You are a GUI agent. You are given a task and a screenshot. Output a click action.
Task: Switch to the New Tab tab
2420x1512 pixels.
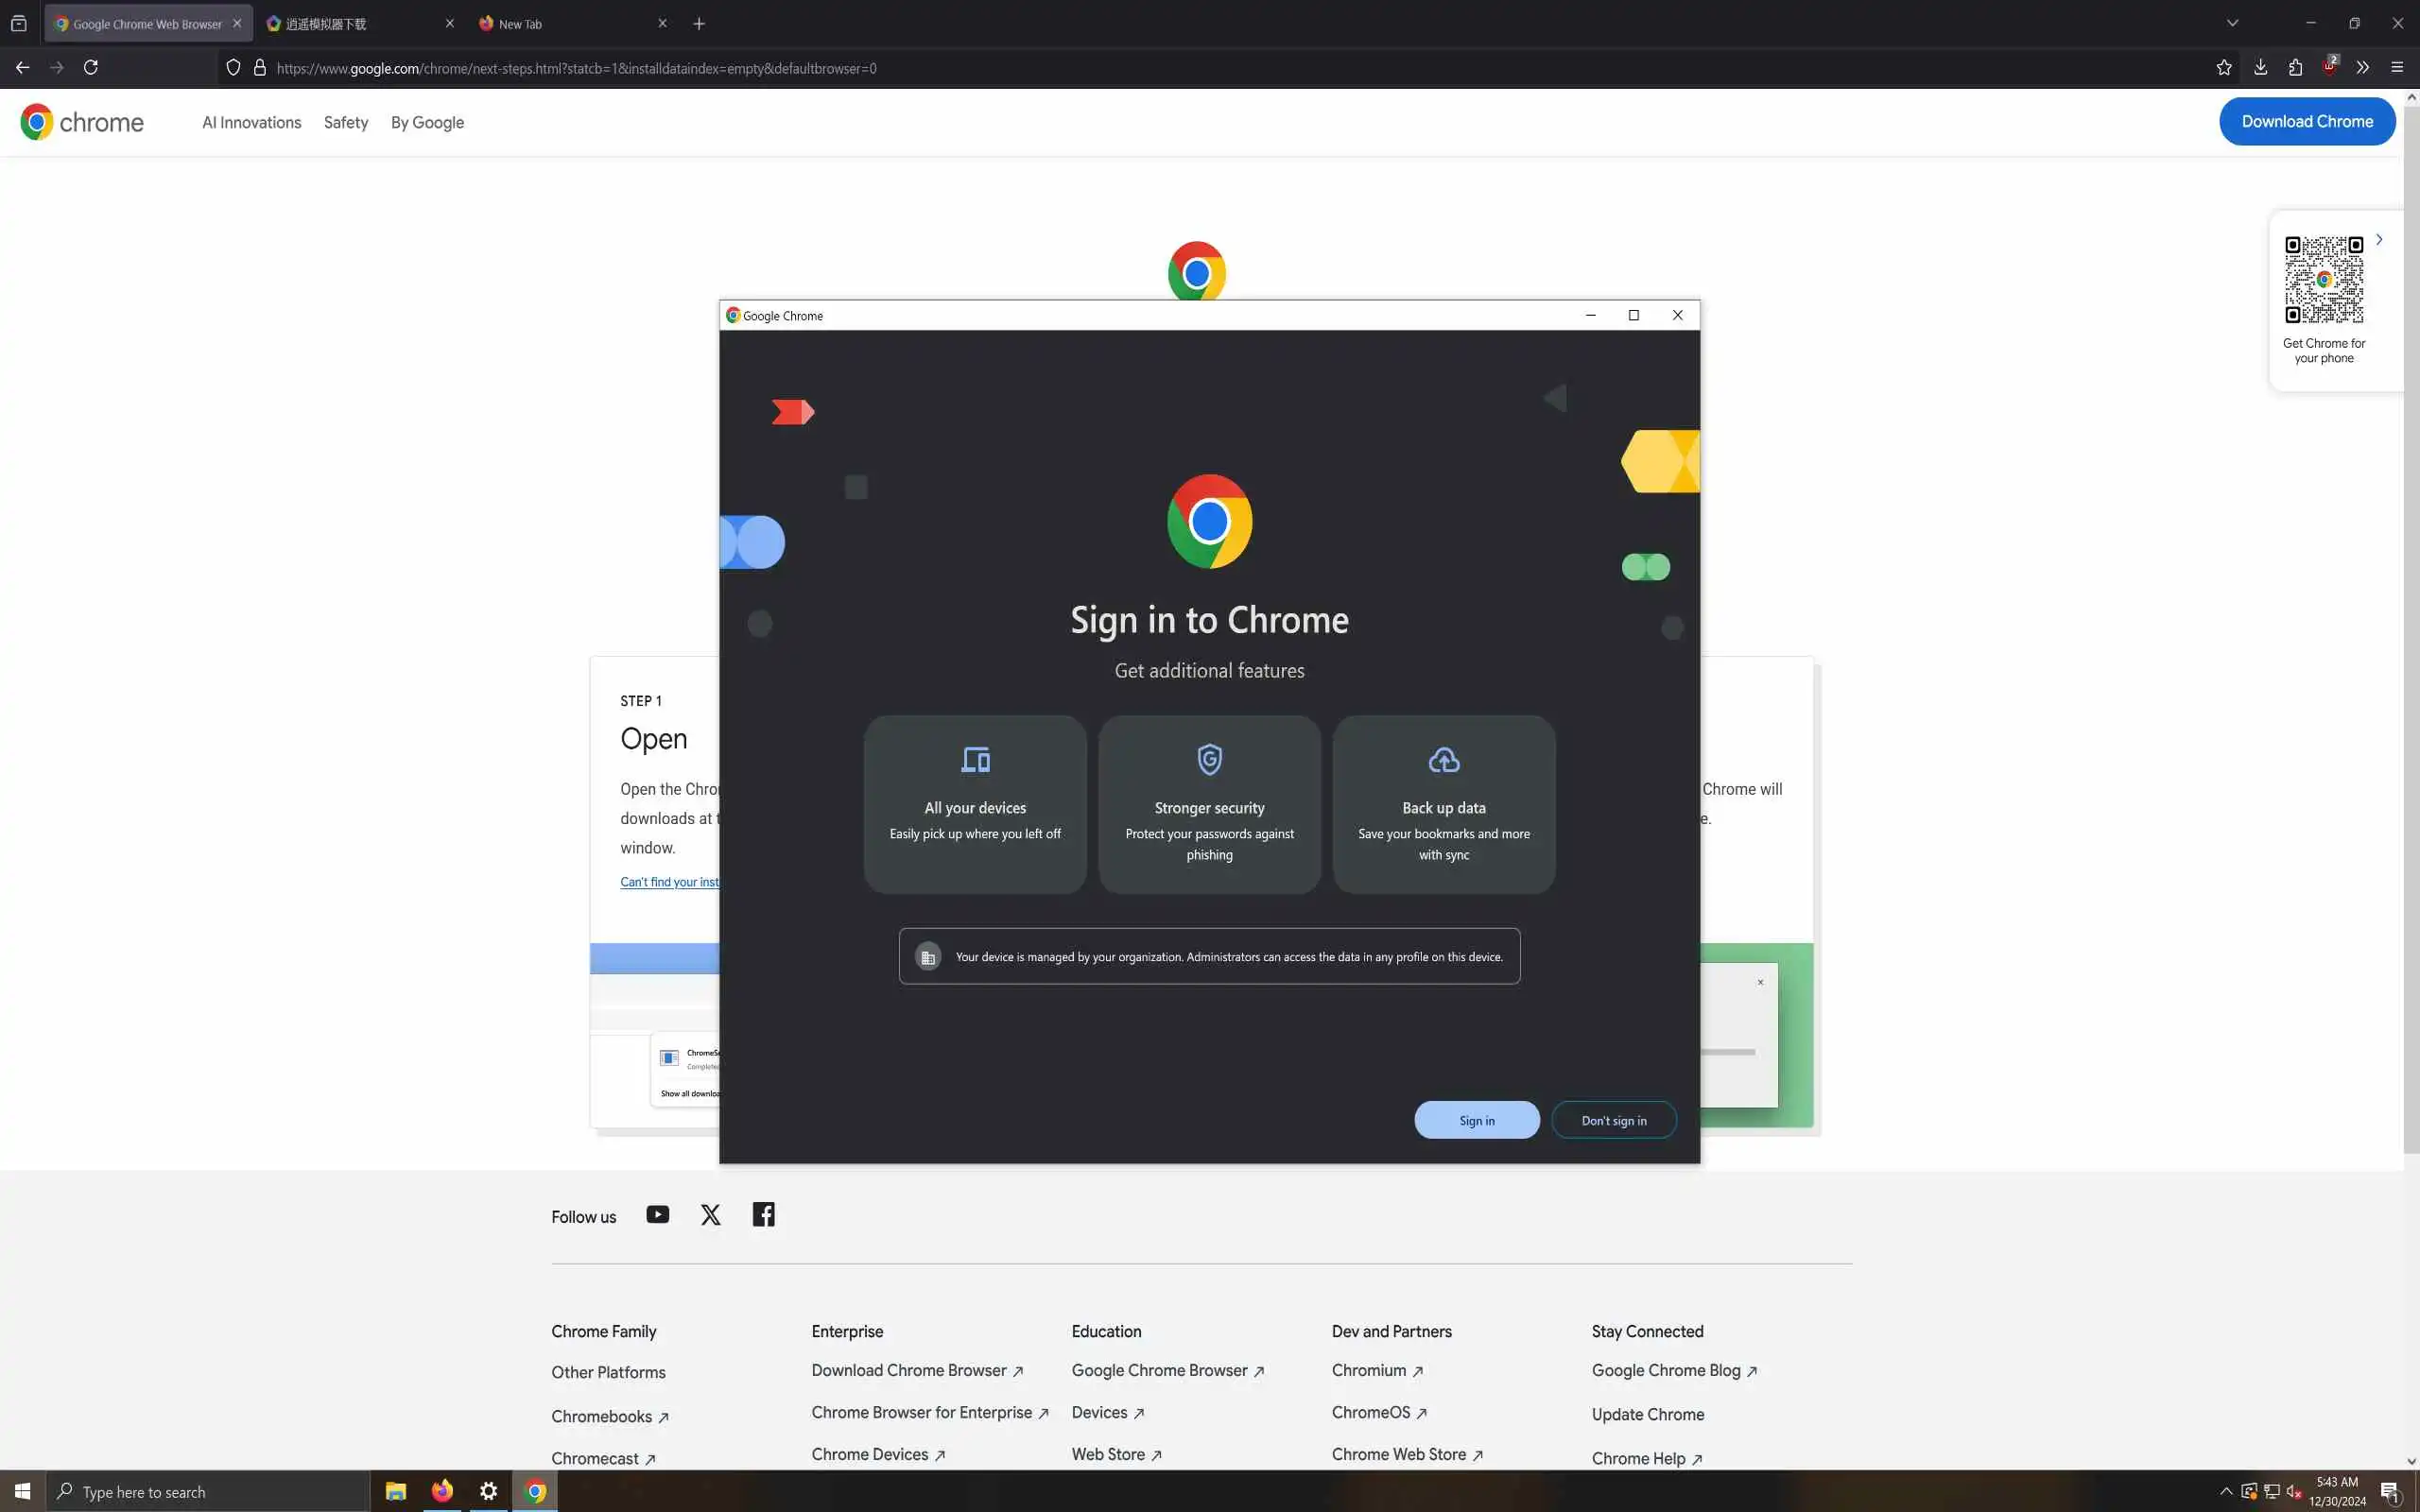[565, 24]
